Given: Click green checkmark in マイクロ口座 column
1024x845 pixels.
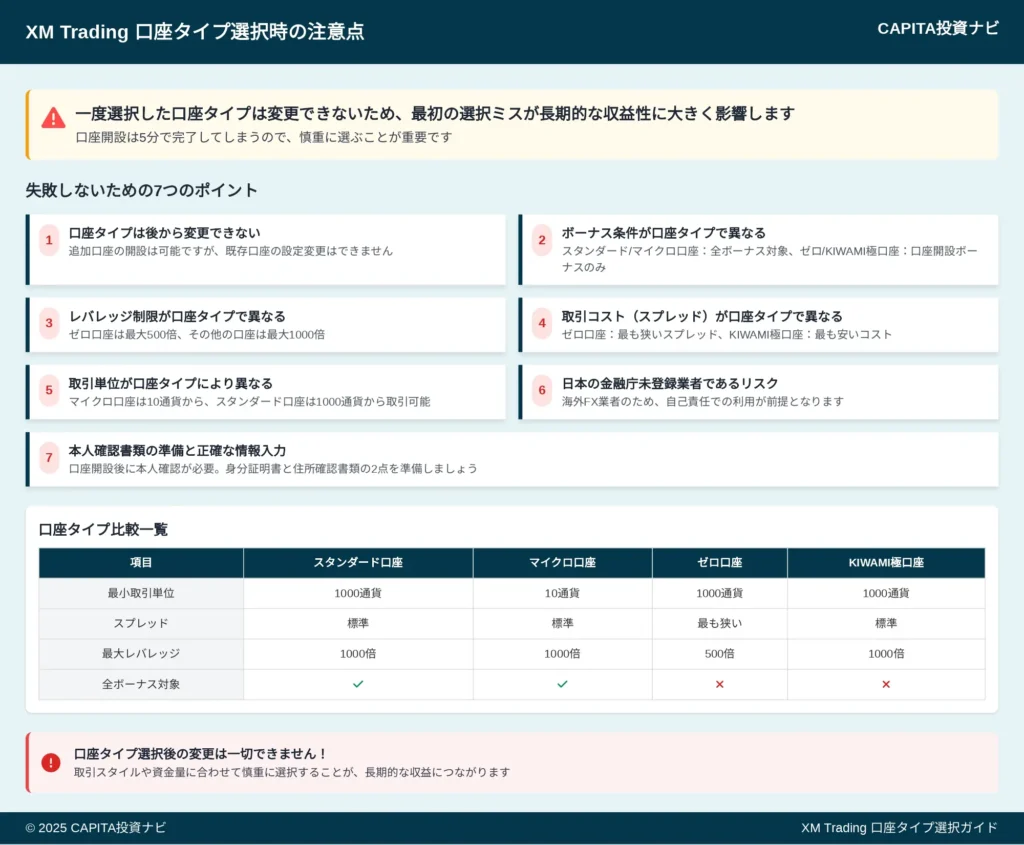Looking at the screenshot, I should [x=562, y=684].
